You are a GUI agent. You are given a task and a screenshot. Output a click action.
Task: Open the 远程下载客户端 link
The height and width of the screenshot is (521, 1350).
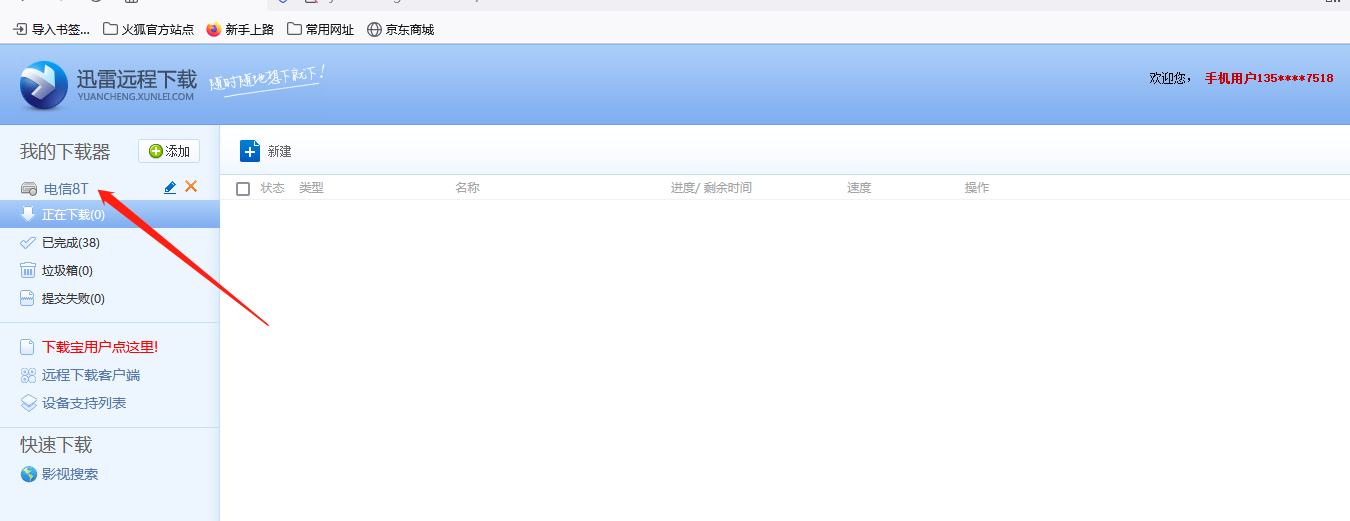click(90, 375)
